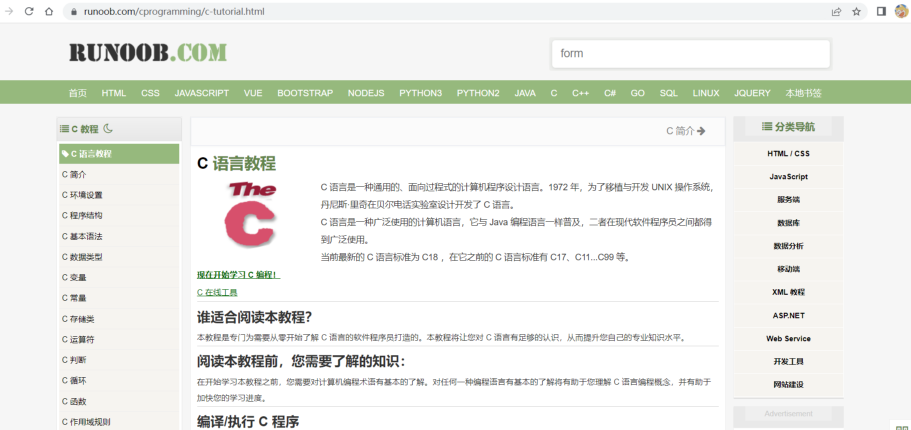The image size is (911, 430).
Task: Click the site lock icon in address bar
Action: [x=73, y=12]
